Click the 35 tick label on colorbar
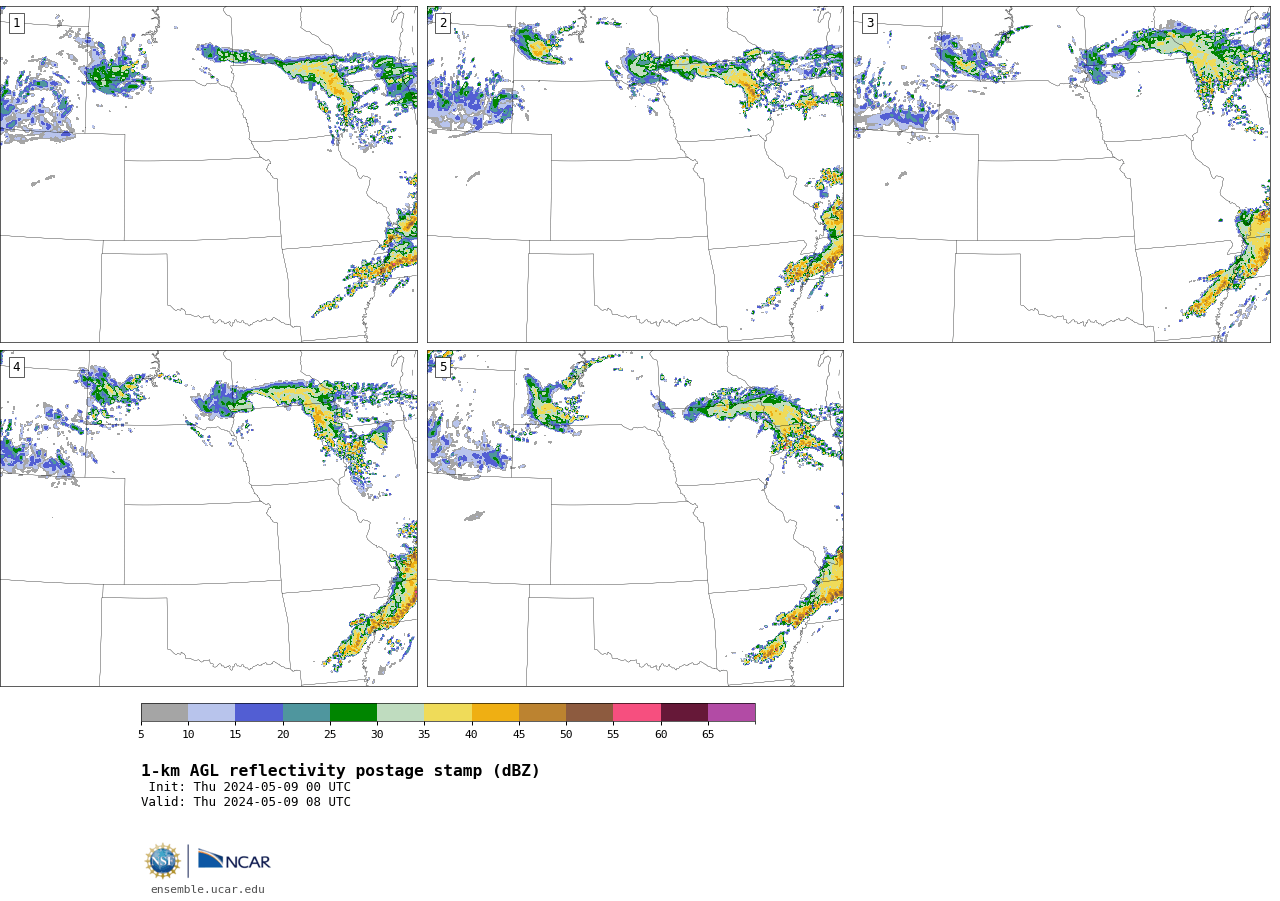1280x901 pixels. (424, 734)
